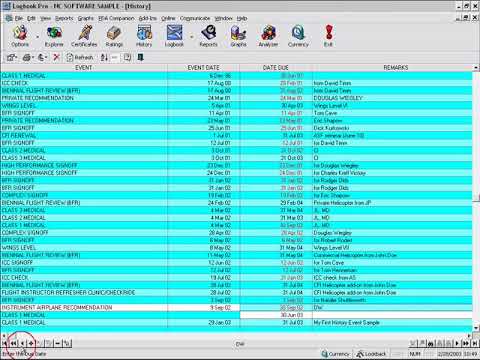
Task: Go to the last record navigator button
Action: point(475,343)
